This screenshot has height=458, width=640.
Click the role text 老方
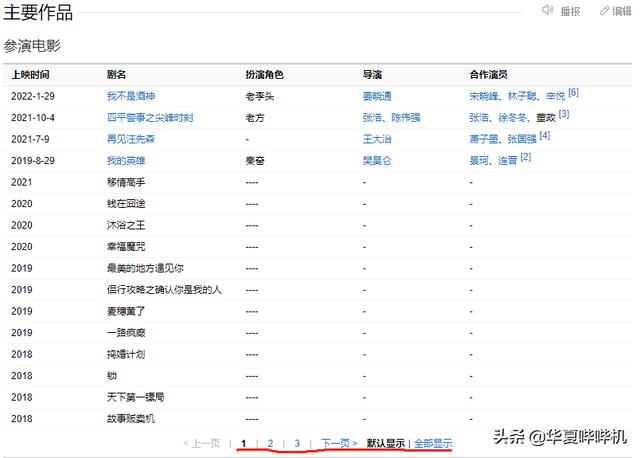(255, 118)
